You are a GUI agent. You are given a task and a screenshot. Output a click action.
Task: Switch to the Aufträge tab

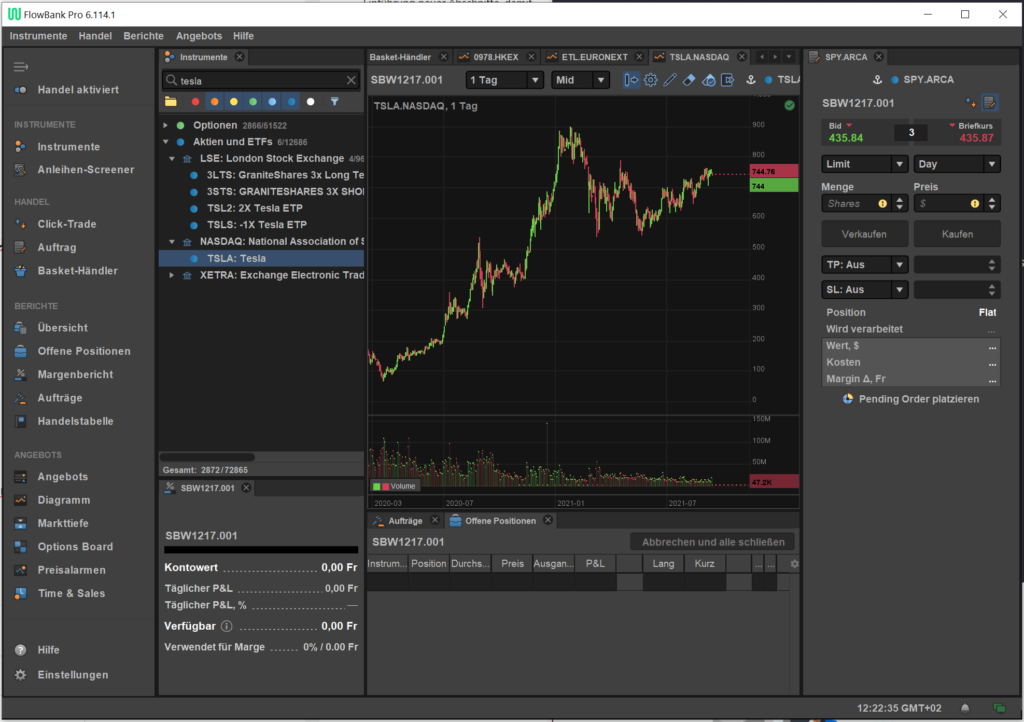[x=405, y=521]
